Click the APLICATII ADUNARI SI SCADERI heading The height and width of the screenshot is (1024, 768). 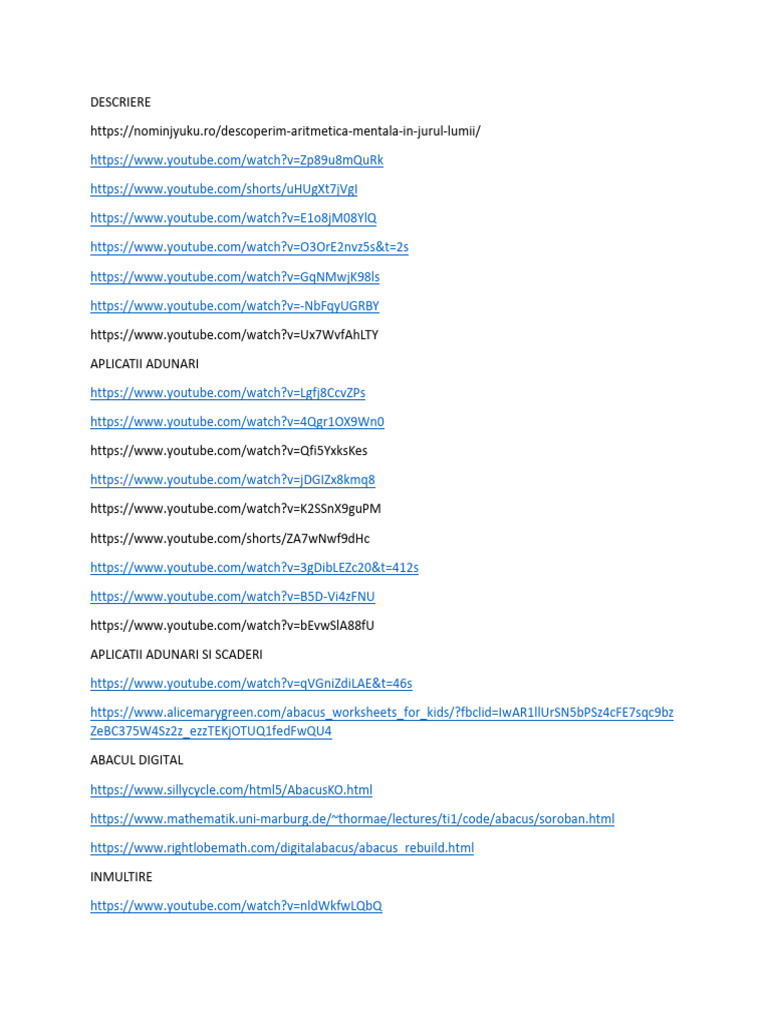[176, 654]
